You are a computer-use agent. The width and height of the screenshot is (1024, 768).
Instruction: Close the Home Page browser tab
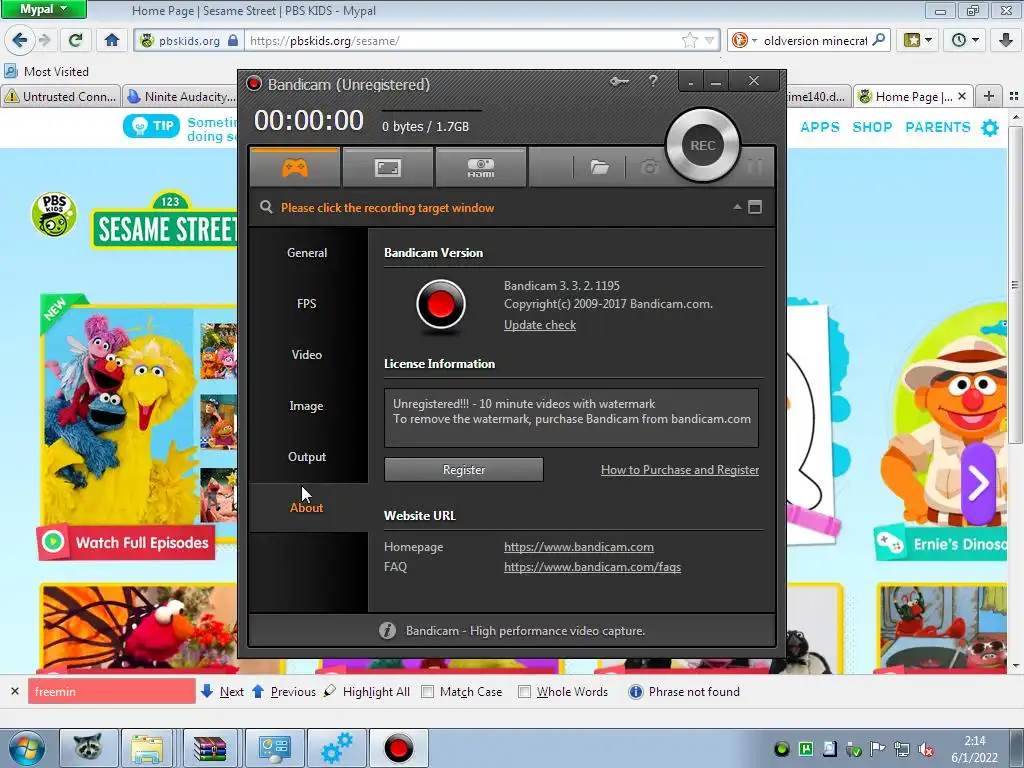click(x=961, y=97)
